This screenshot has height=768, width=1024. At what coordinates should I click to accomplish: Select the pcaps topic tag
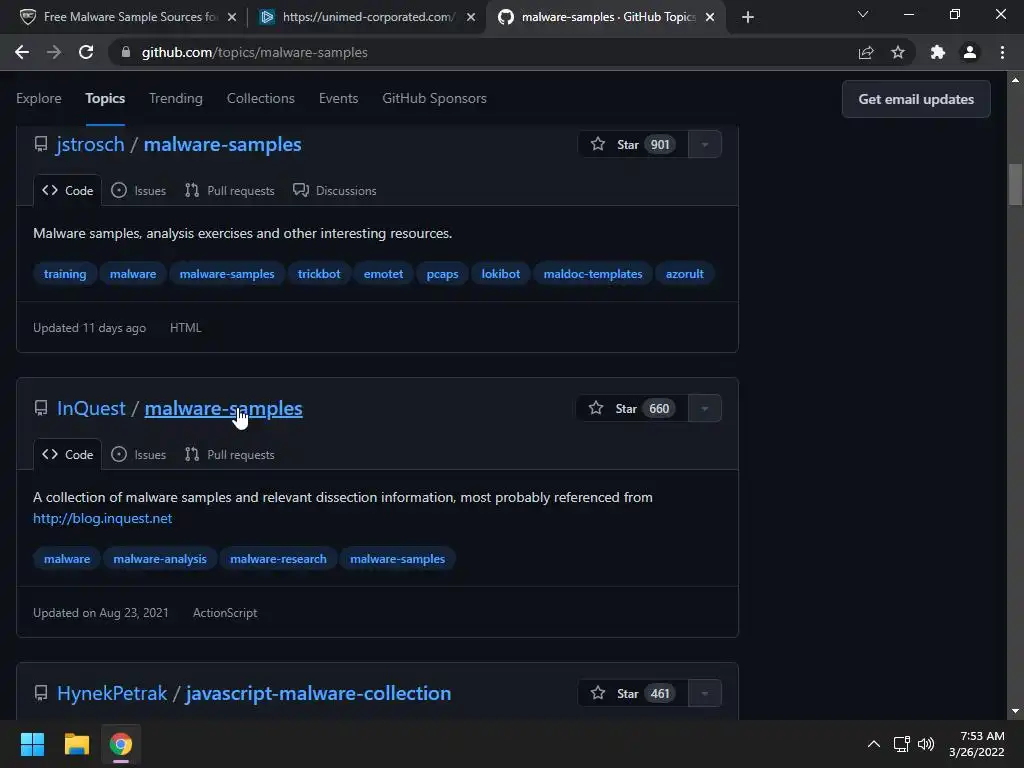[442, 274]
